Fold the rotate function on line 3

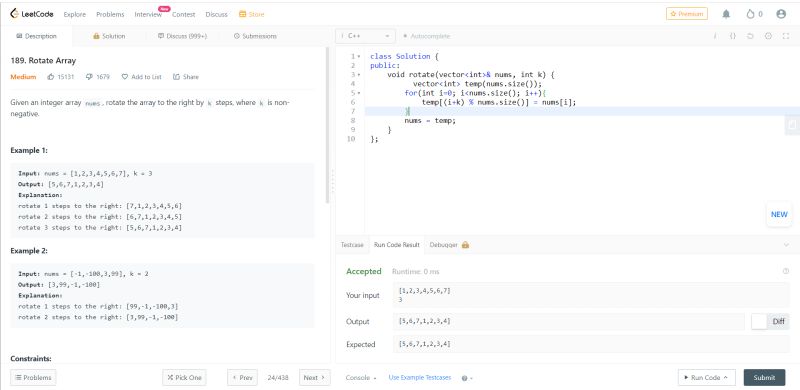(359, 75)
